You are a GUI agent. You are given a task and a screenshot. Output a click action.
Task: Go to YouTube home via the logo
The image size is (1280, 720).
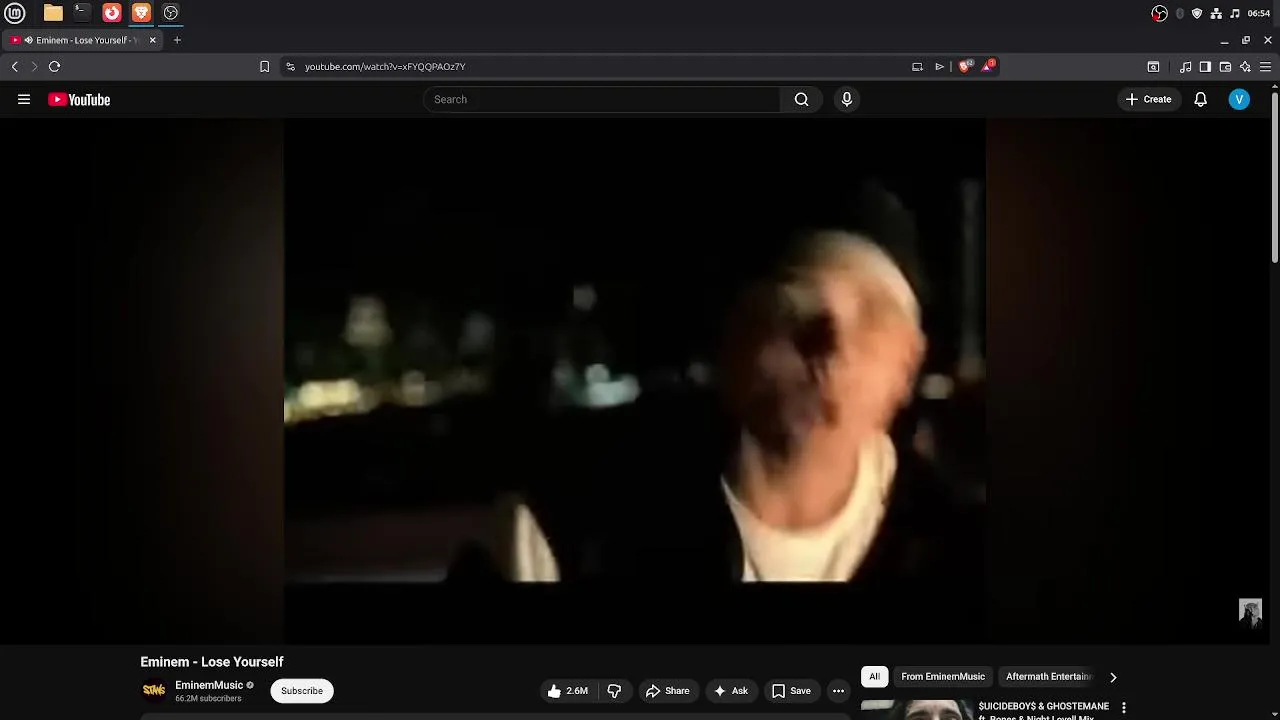(x=79, y=99)
